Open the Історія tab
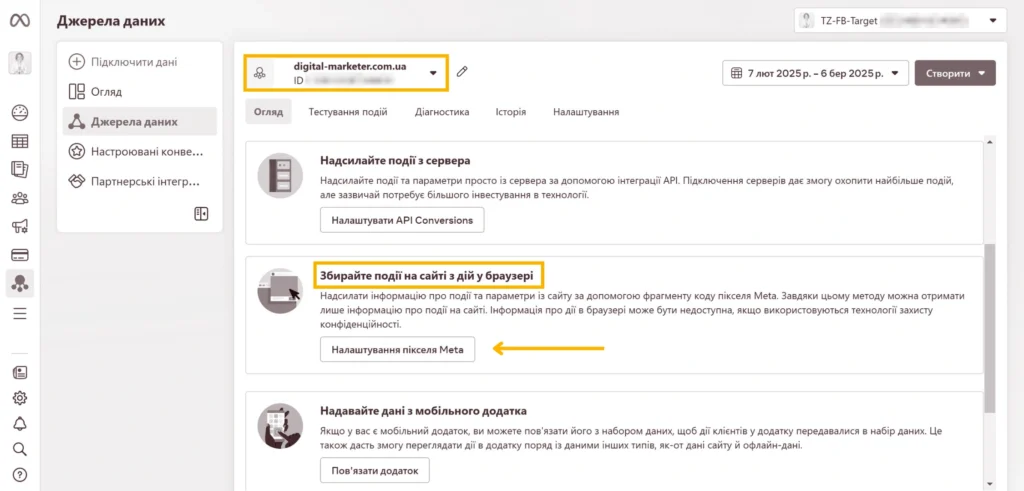The height and width of the screenshot is (491, 1024). 511,112
